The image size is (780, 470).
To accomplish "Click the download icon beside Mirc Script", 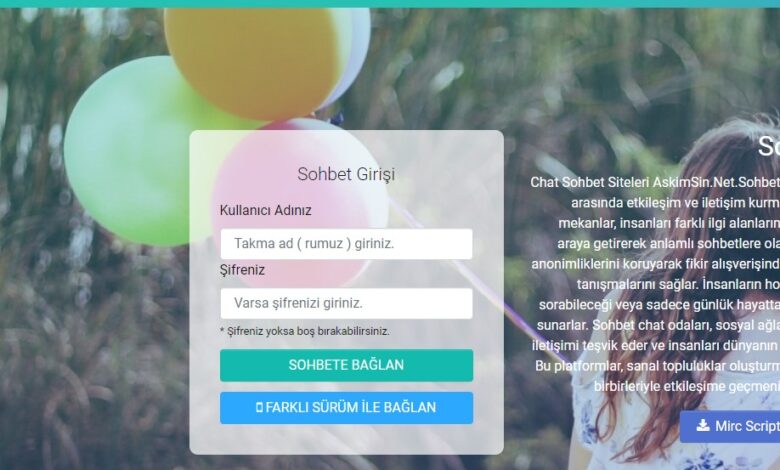I will point(703,425).
